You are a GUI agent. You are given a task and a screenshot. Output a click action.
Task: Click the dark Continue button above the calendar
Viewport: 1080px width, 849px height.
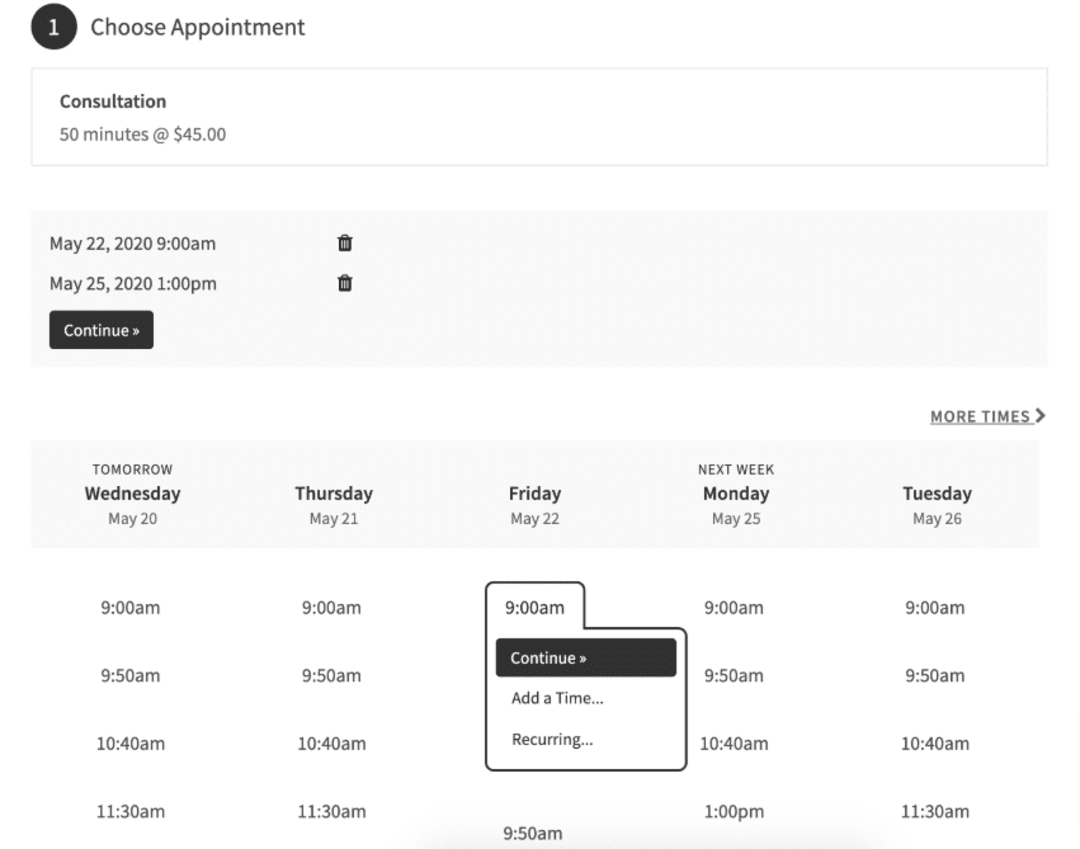click(x=101, y=329)
